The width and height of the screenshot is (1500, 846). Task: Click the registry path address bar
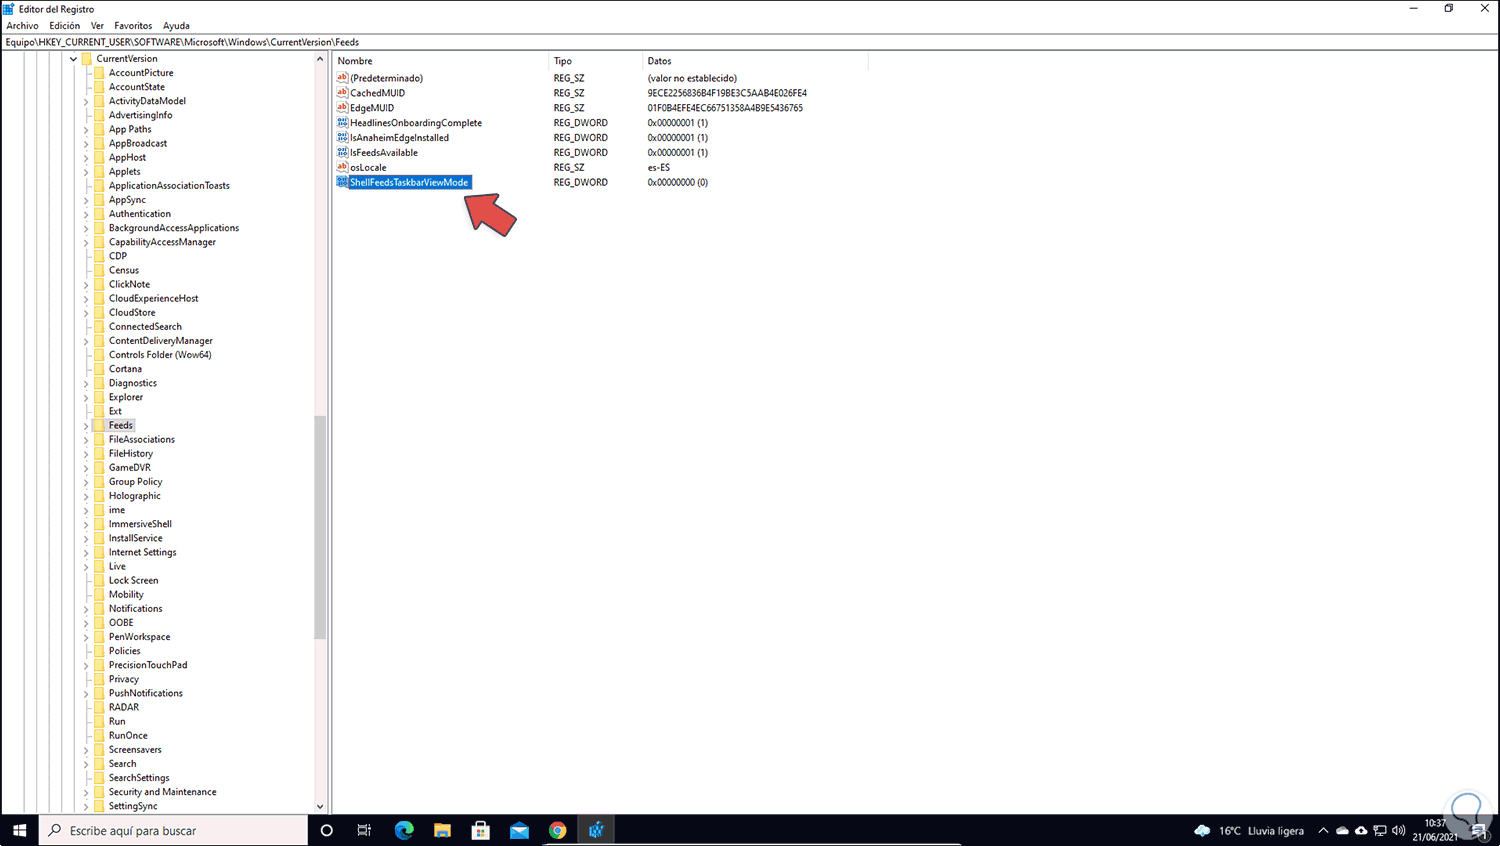pyautogui.click(x=750, y=42)
